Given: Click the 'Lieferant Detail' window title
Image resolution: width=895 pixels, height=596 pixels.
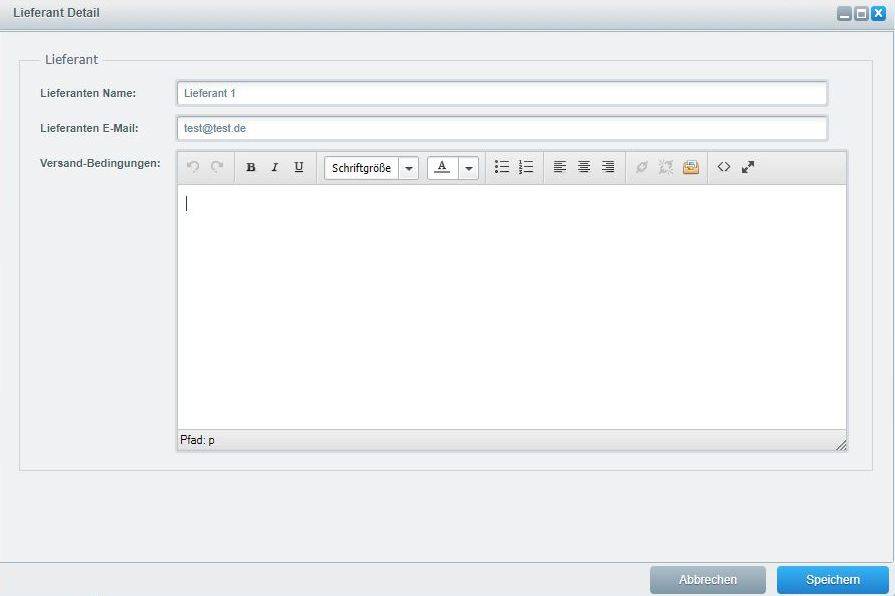Looking at the screenshot, I should pos(56,13).
